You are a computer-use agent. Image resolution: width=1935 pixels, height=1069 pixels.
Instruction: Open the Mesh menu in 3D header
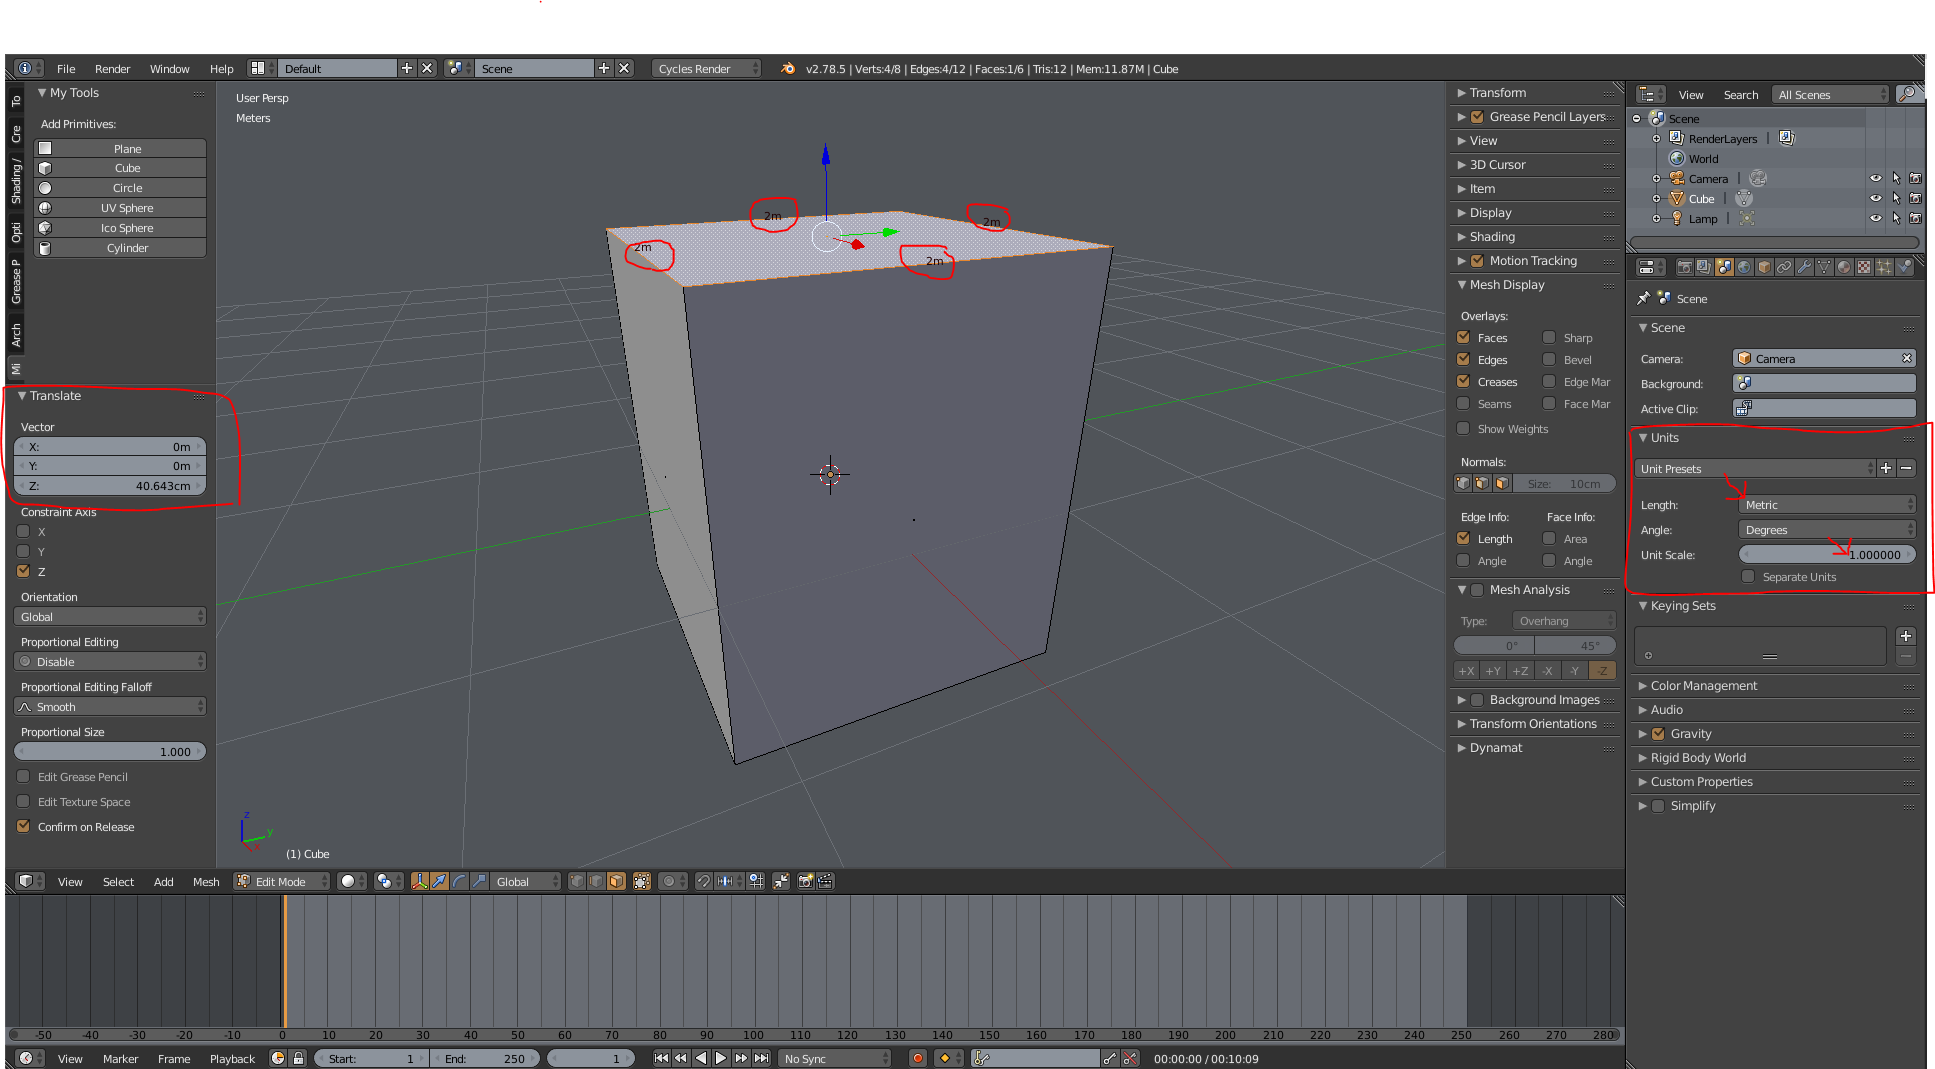pos(206,881)
